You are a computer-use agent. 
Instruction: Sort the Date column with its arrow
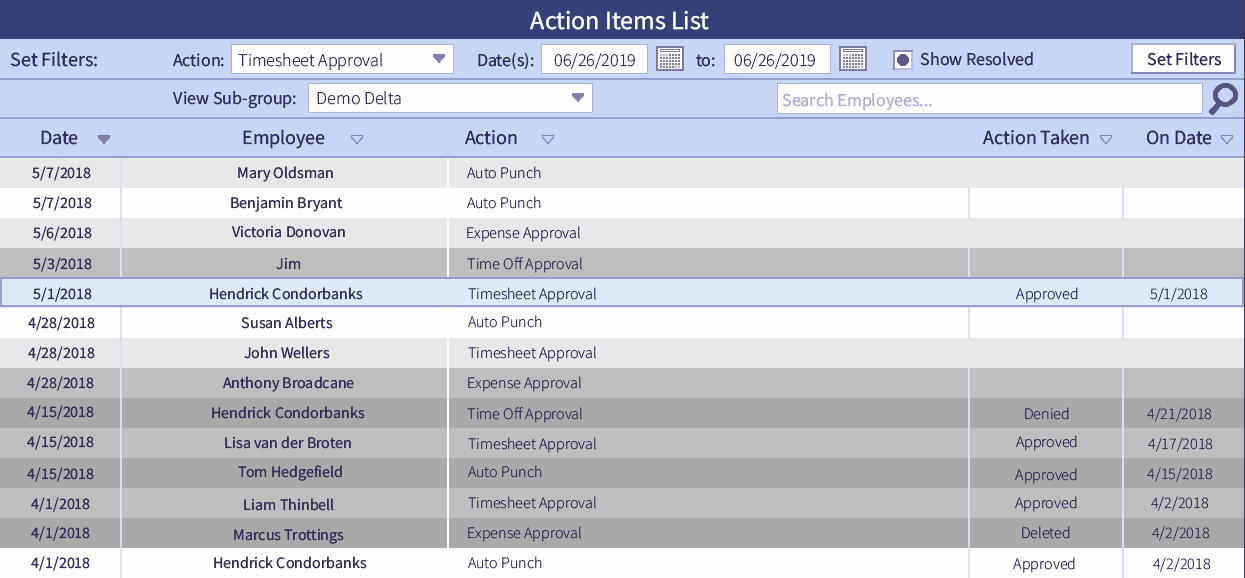103,139
